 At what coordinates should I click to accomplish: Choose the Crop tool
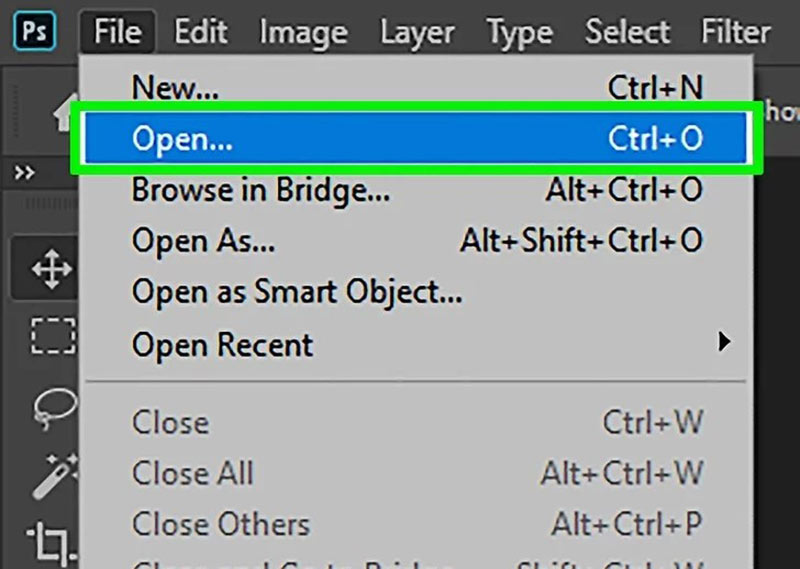point(47,541)
